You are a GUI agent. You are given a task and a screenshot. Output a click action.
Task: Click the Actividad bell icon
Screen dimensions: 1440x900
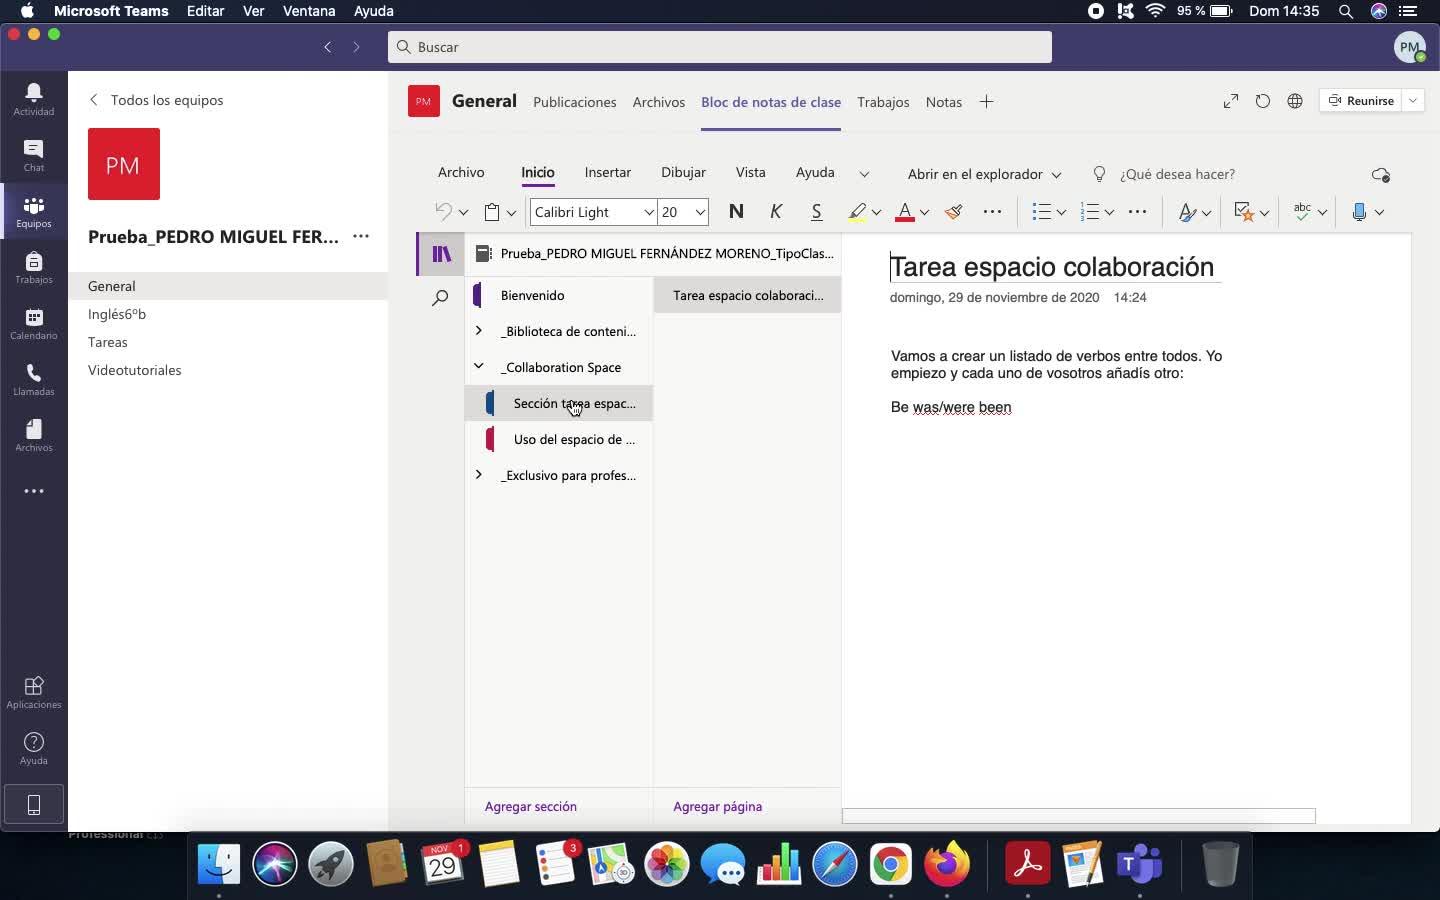tap(33, 99)
